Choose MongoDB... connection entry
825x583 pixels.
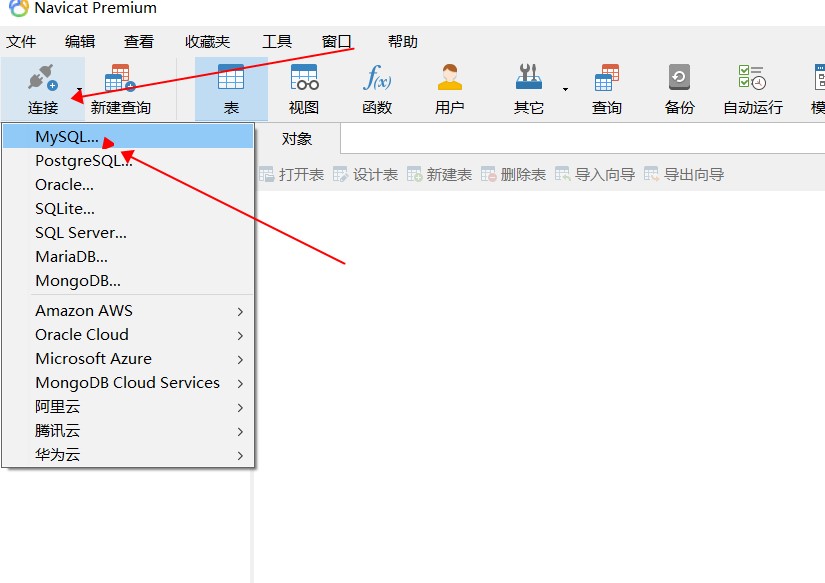pyautogui.click(x=128, y=281)
